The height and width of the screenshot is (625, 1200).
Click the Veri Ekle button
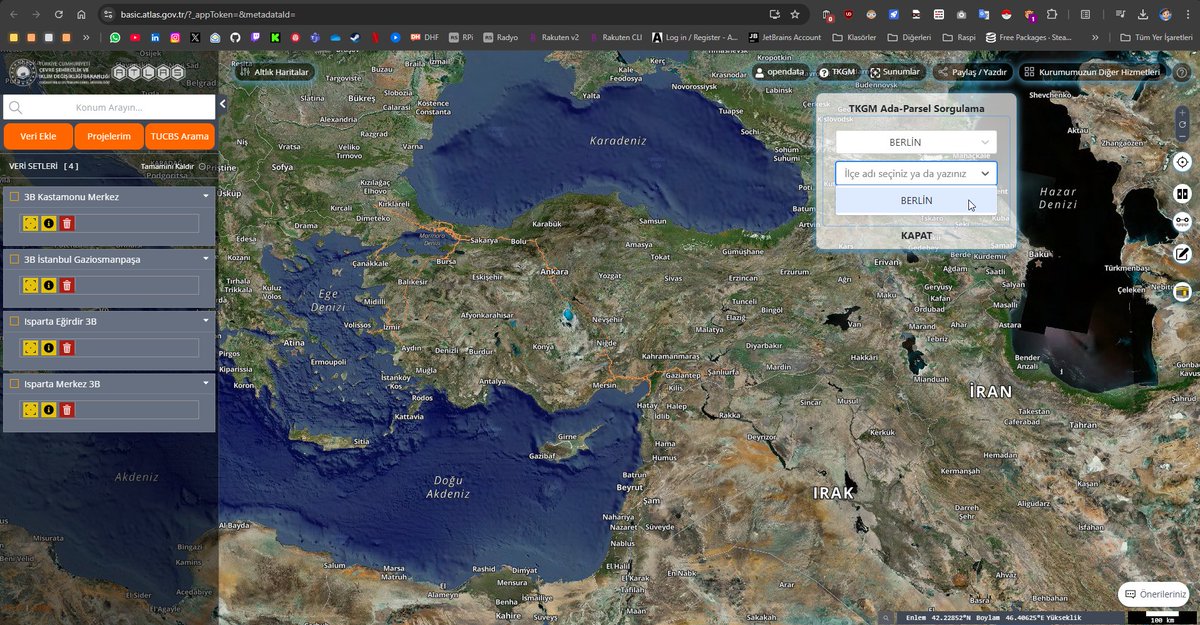click(x=38, y=136)
